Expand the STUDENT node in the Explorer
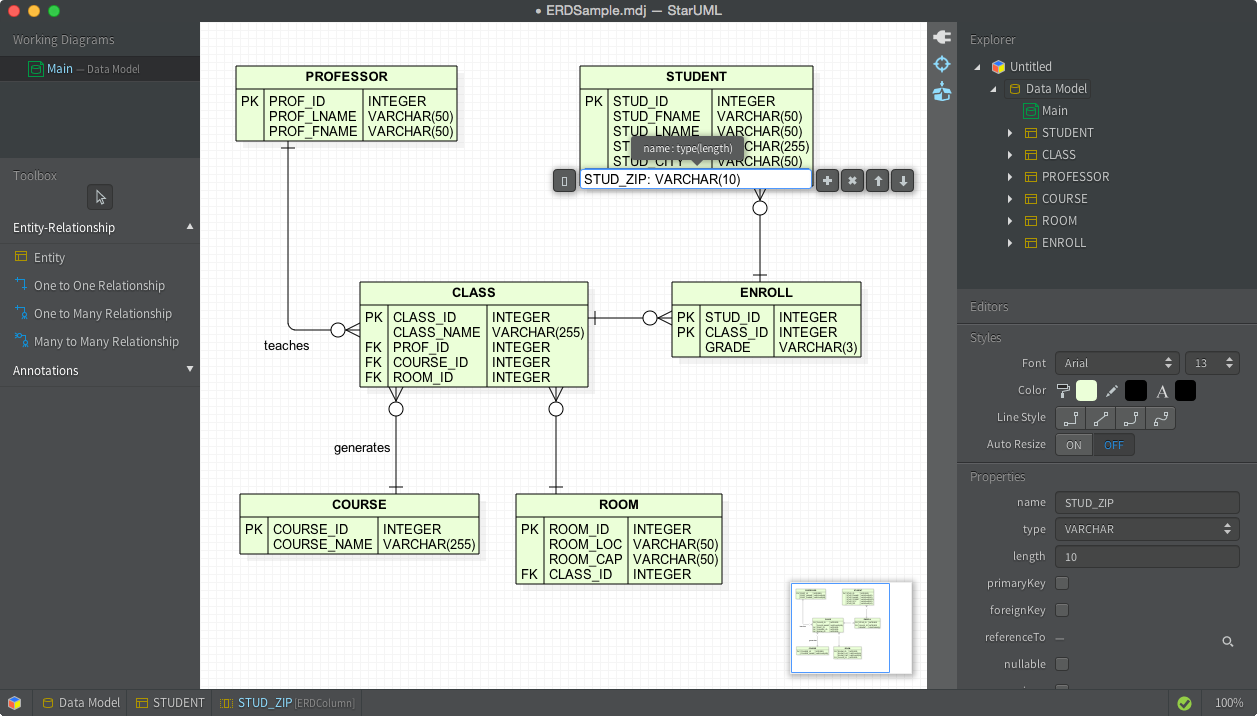This screenshot has height=716, width=1257. (x=1009, y=132)
